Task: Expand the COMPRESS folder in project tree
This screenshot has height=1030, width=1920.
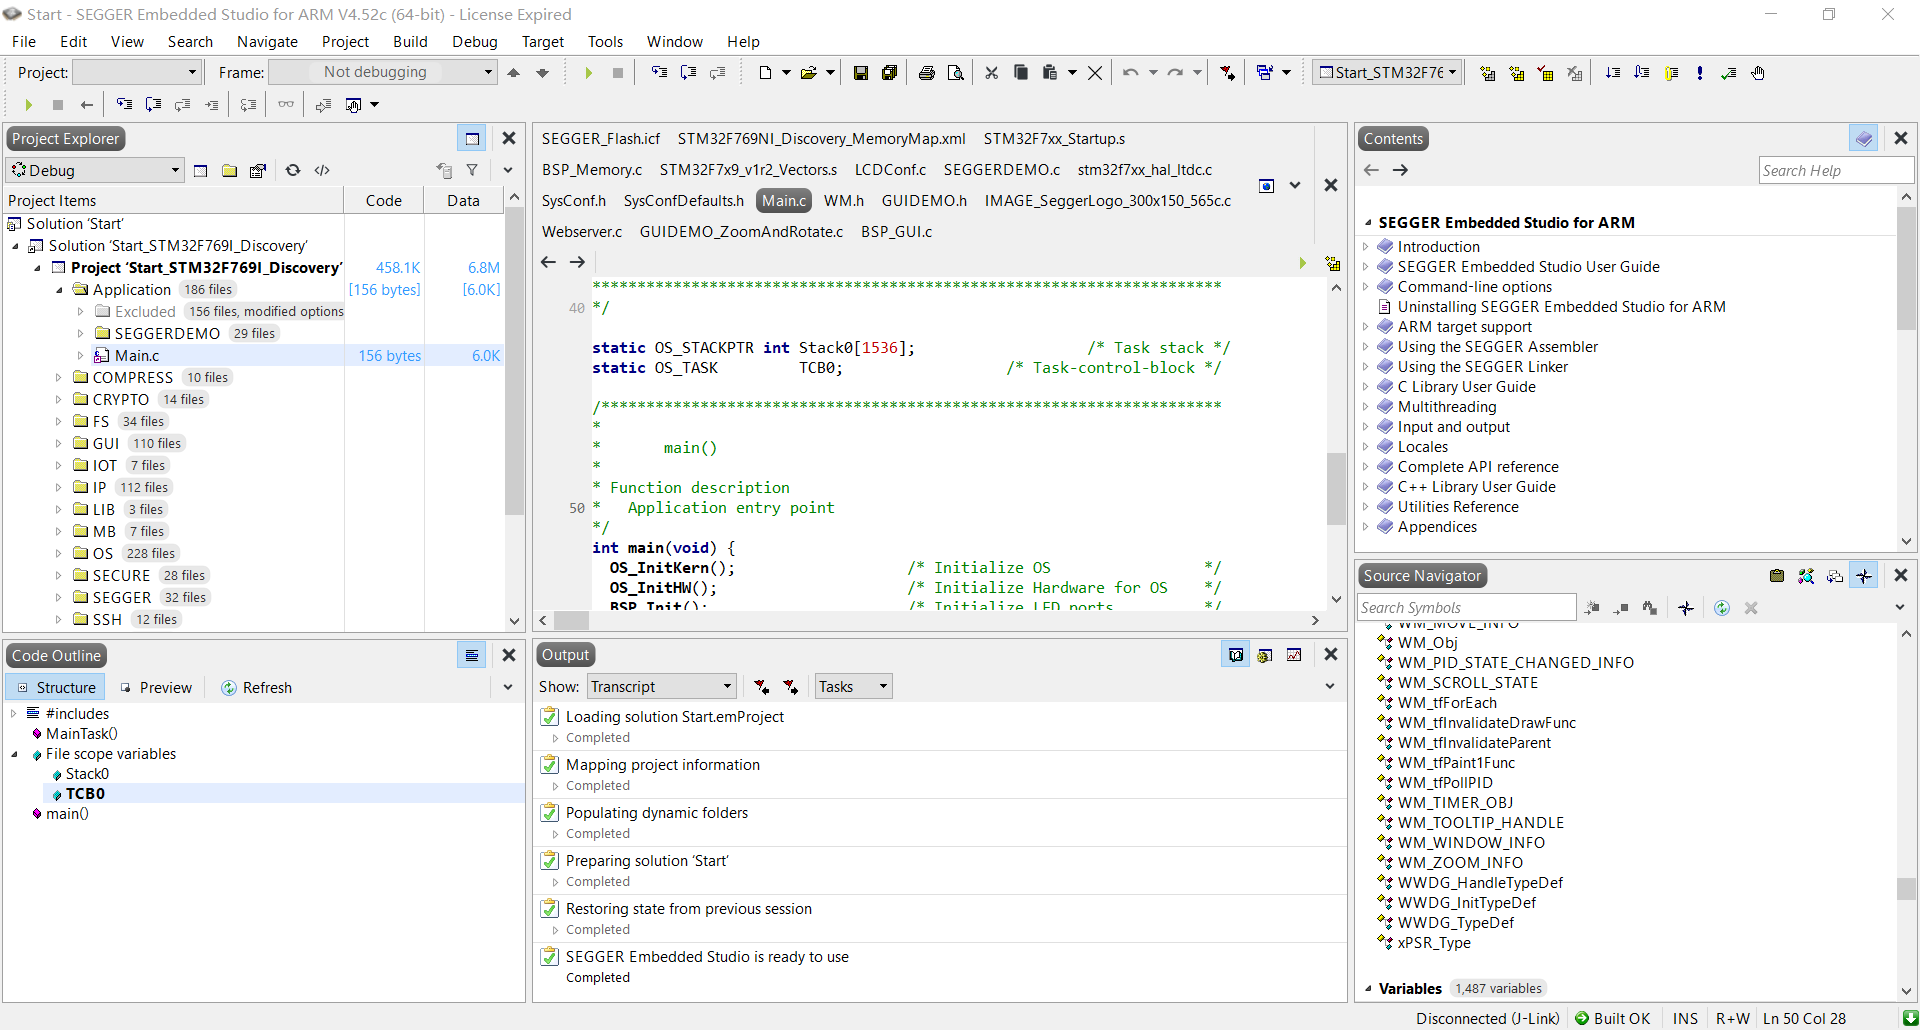Action: click(x=59, y=378)
